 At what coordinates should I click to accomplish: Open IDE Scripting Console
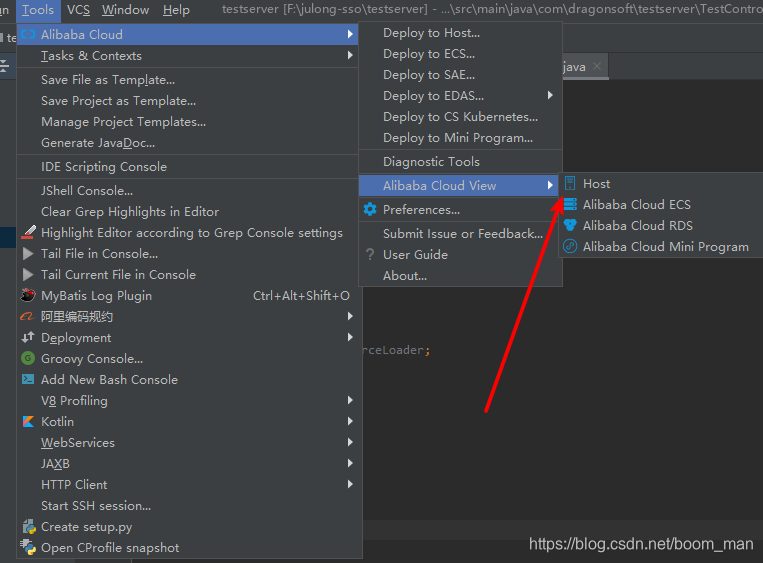pos(188,166)
